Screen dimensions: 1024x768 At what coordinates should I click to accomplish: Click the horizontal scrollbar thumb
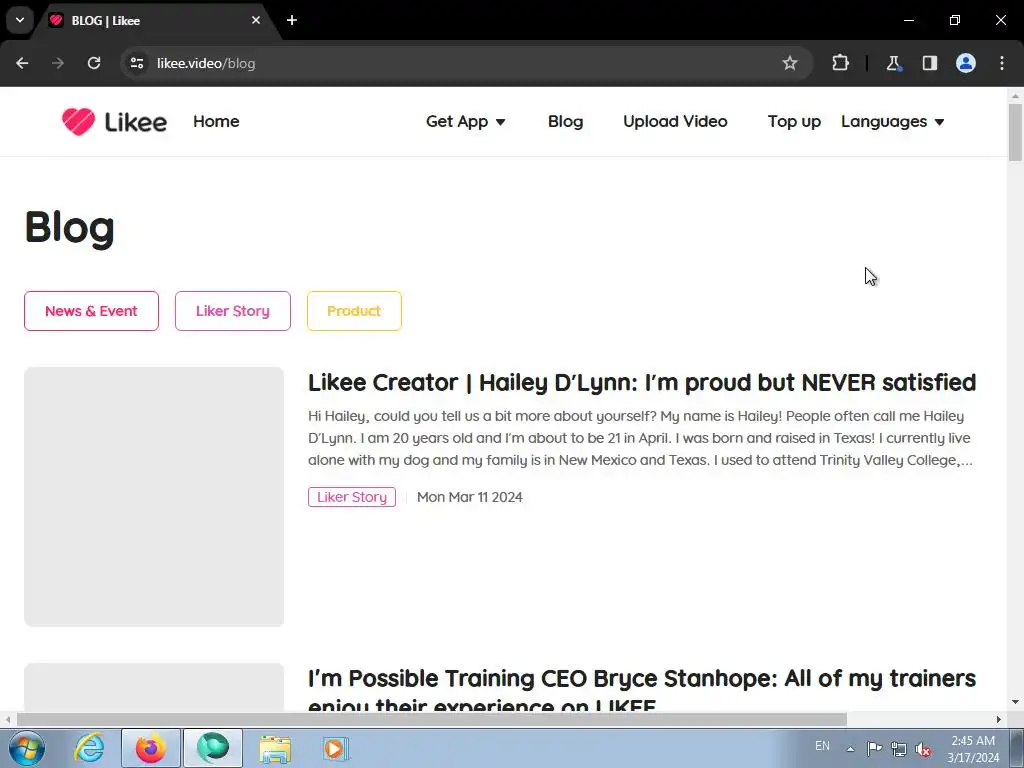point(432,720)
